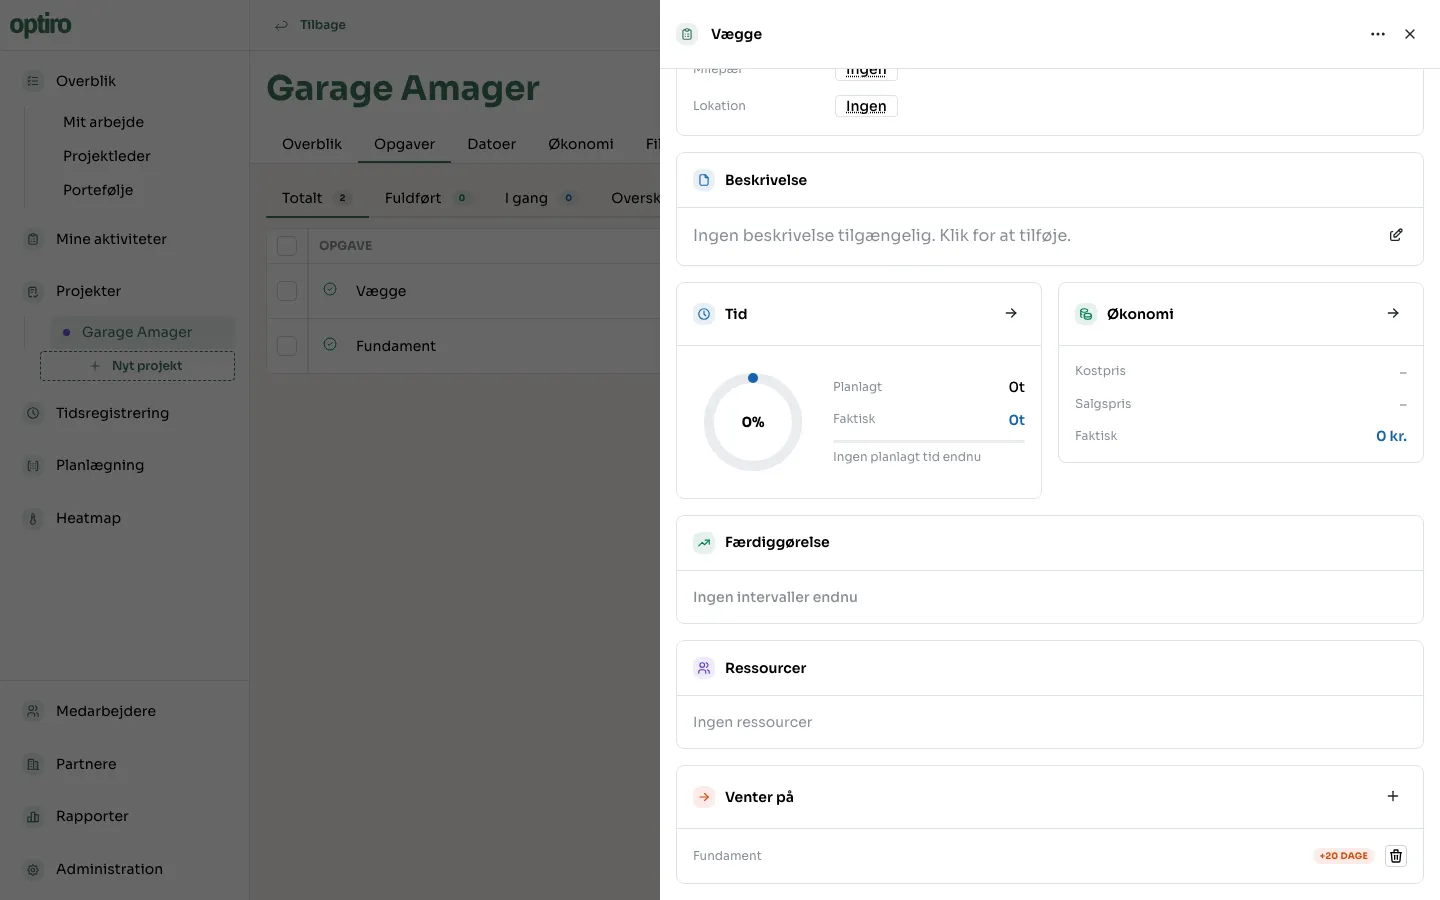Close the Vægge side panel
The width and height of the screenshot is (1440, 900).
(1410, 34)
